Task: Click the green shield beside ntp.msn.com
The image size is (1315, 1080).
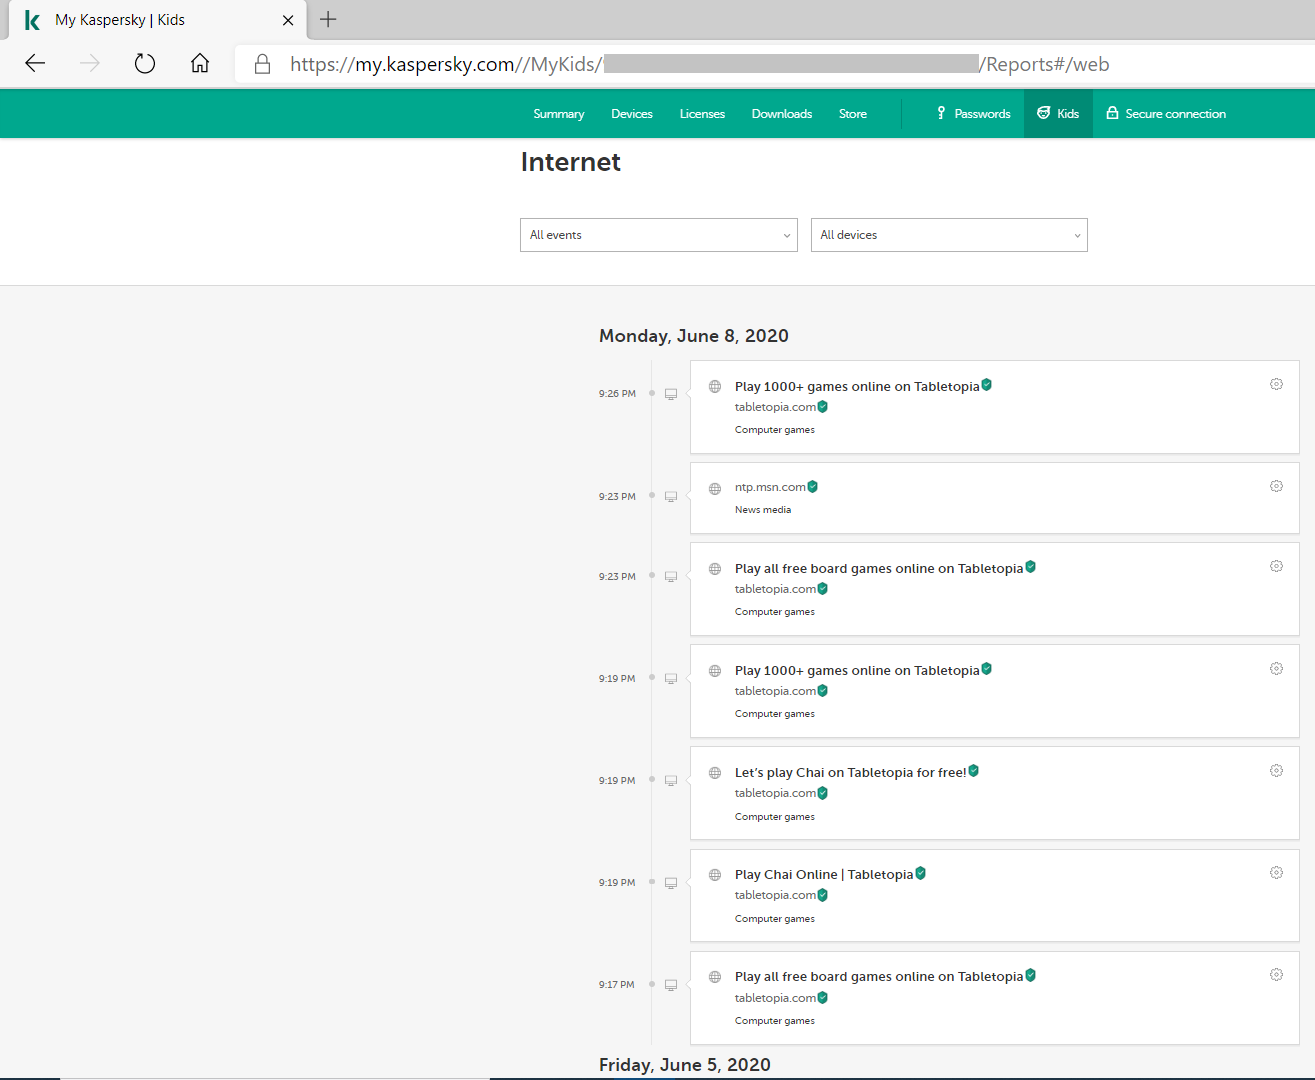Action: click(813, 486)
